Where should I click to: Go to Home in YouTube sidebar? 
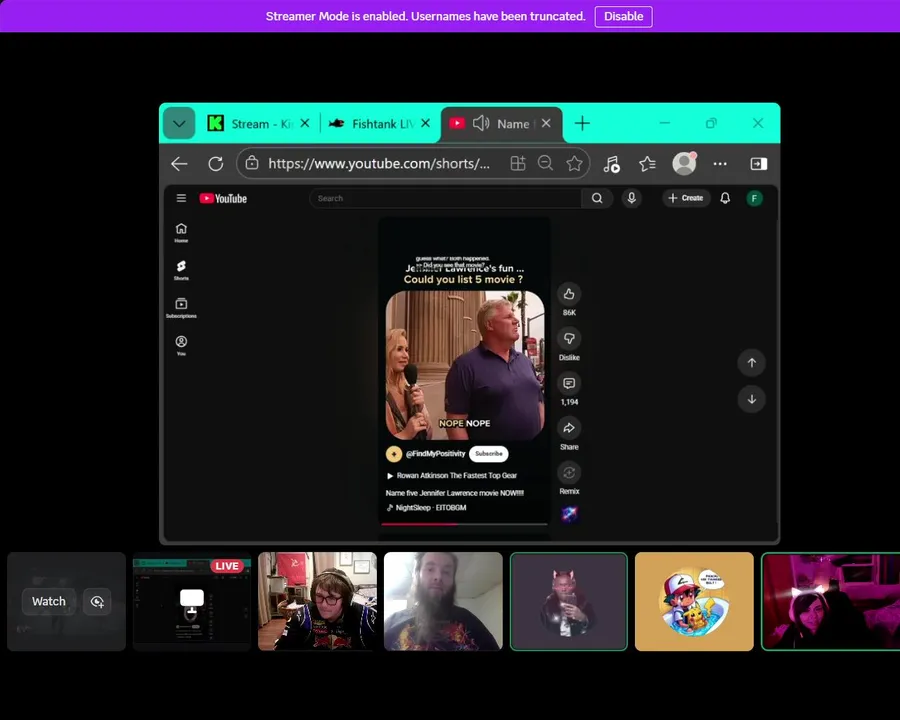(x=181, y=233)
